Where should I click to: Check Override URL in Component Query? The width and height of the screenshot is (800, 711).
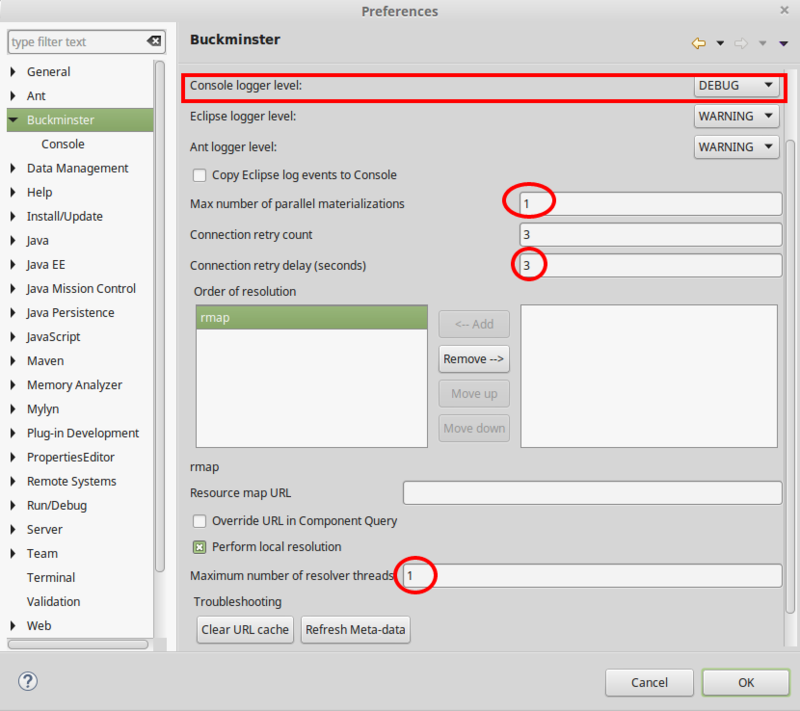tap(200, 521)
